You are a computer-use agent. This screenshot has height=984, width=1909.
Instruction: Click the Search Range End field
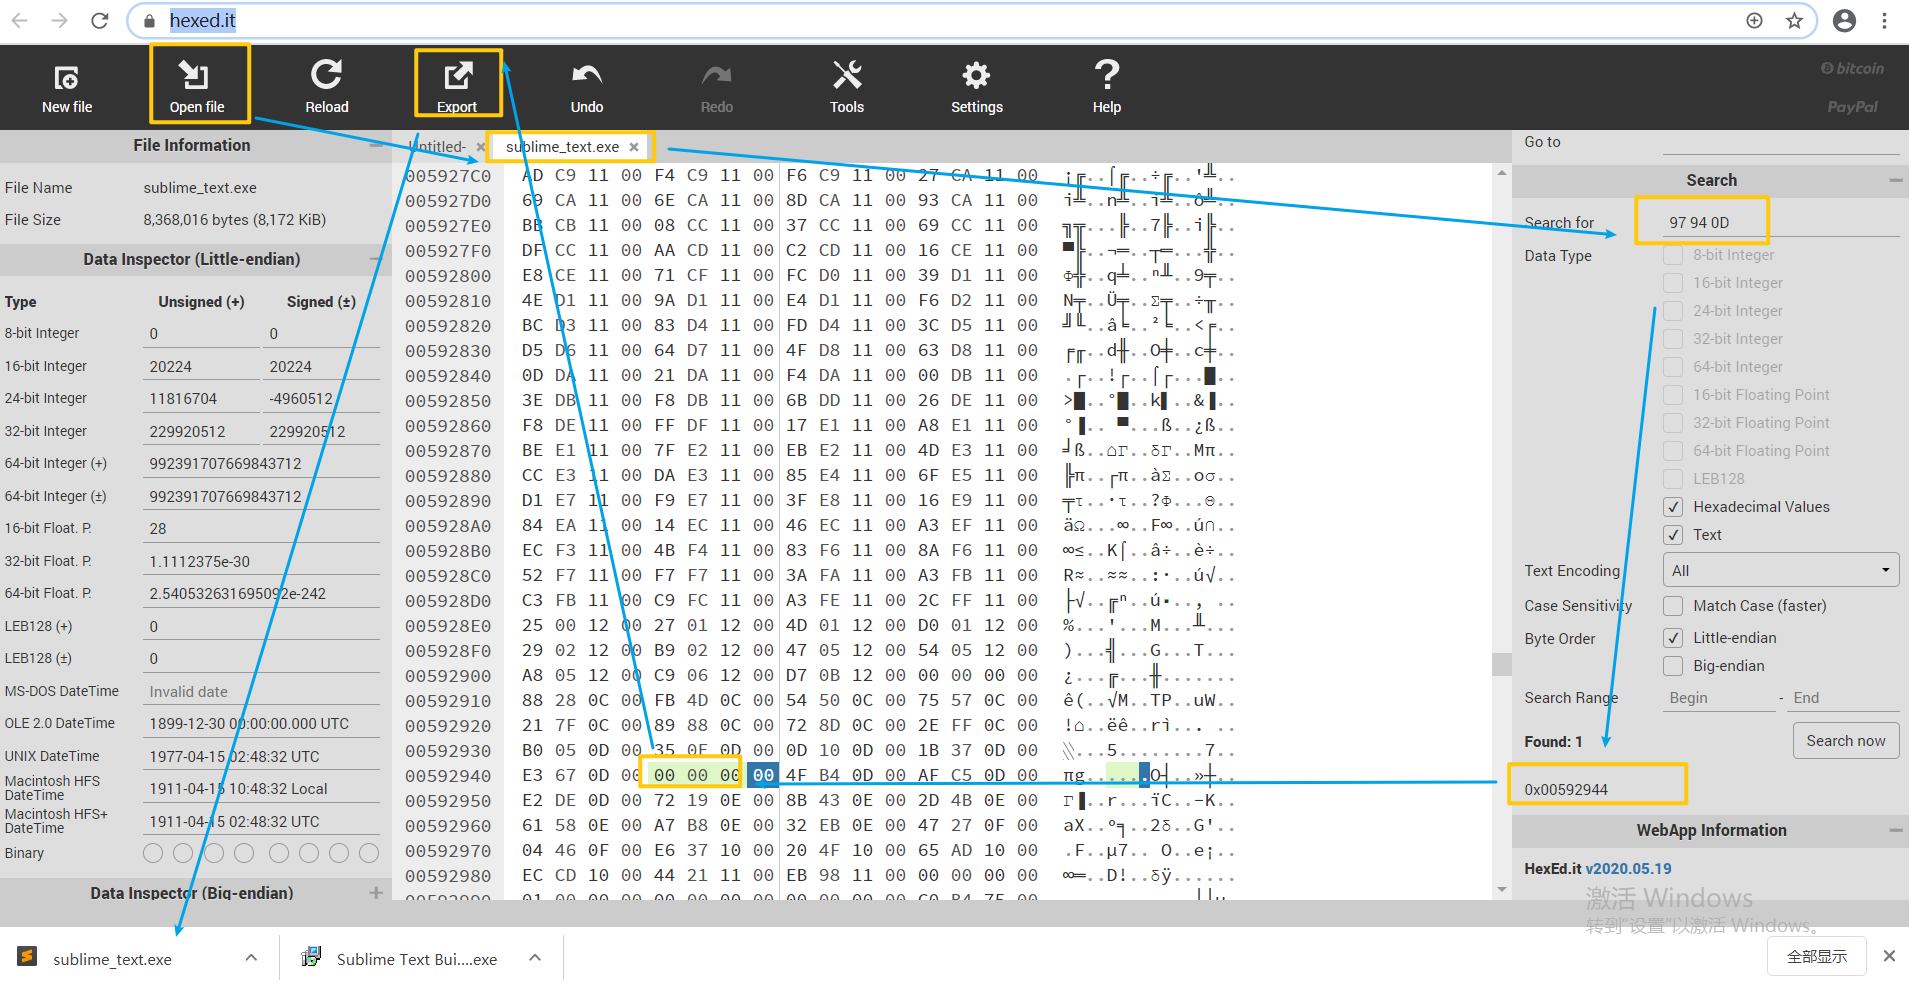(1843, 698)
